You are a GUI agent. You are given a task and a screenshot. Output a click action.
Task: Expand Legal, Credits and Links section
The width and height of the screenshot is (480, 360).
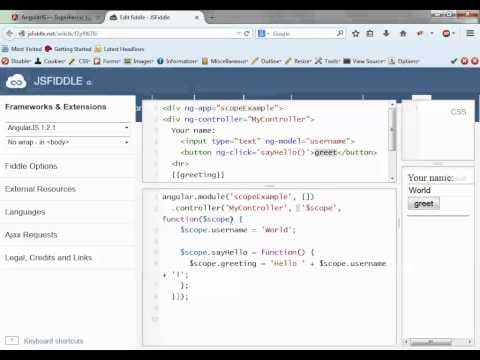[x=48, y=258]
